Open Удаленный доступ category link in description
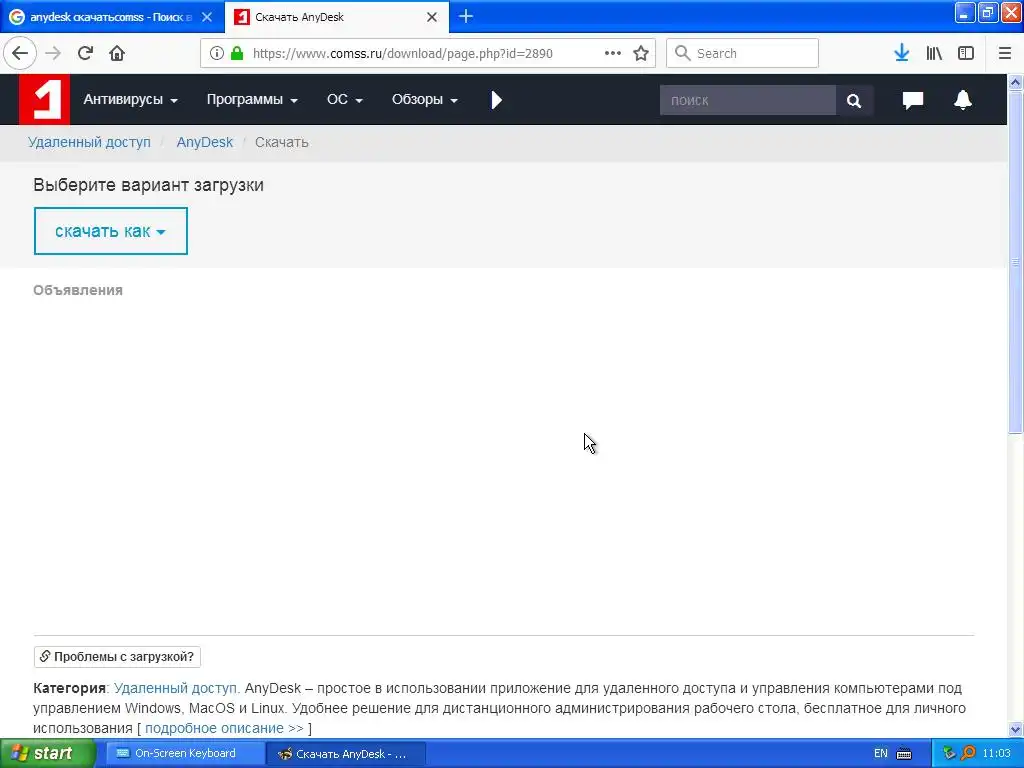This screenshot has width=1024, height=768. click(x=176, y=688)
